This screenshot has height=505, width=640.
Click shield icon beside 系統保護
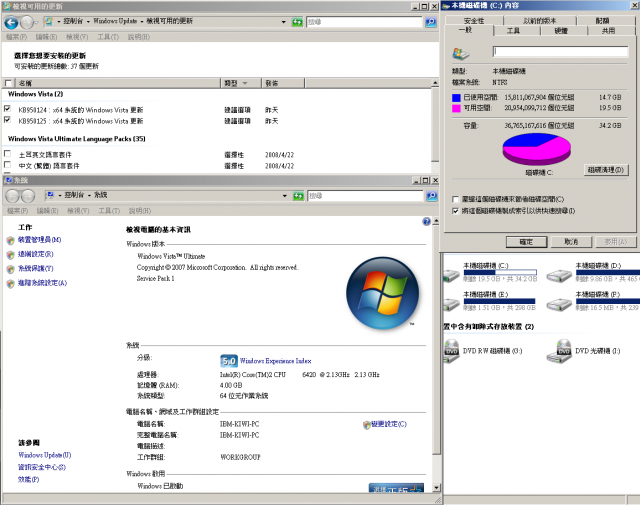[x=11, y=269]
